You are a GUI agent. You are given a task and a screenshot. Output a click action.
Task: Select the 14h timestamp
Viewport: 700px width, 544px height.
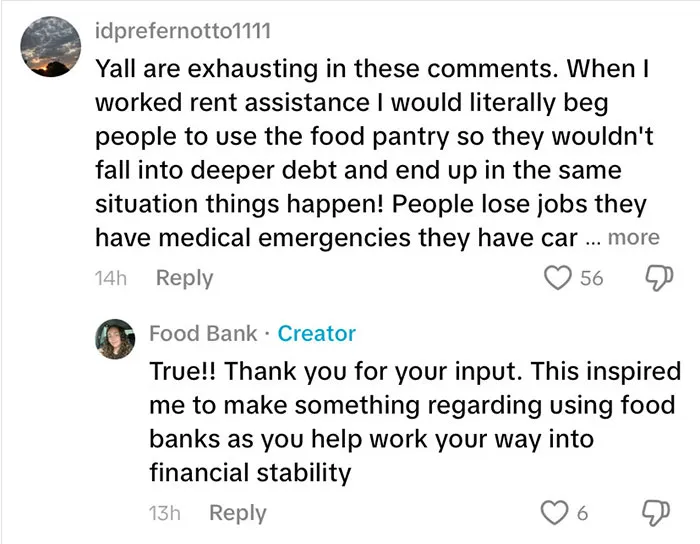click(111, 278)
